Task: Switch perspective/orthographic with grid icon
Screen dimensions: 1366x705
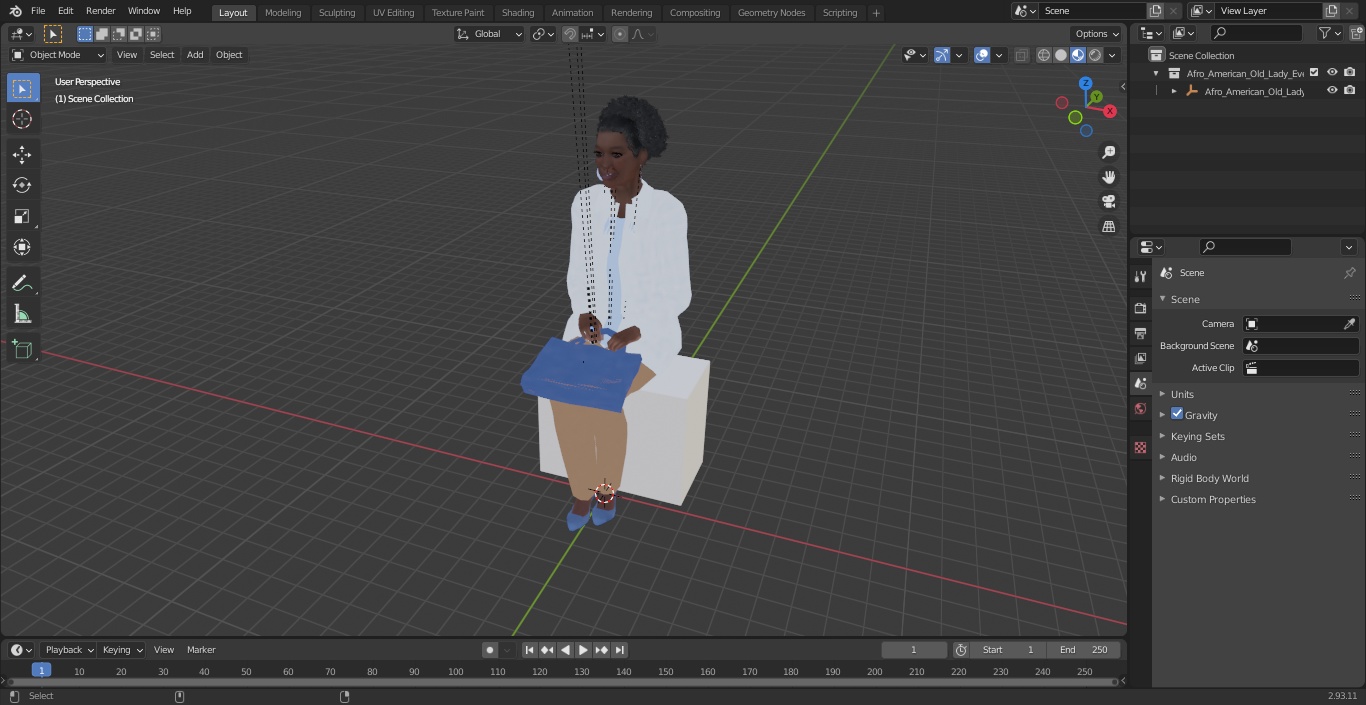Action: coord(1109,227)
